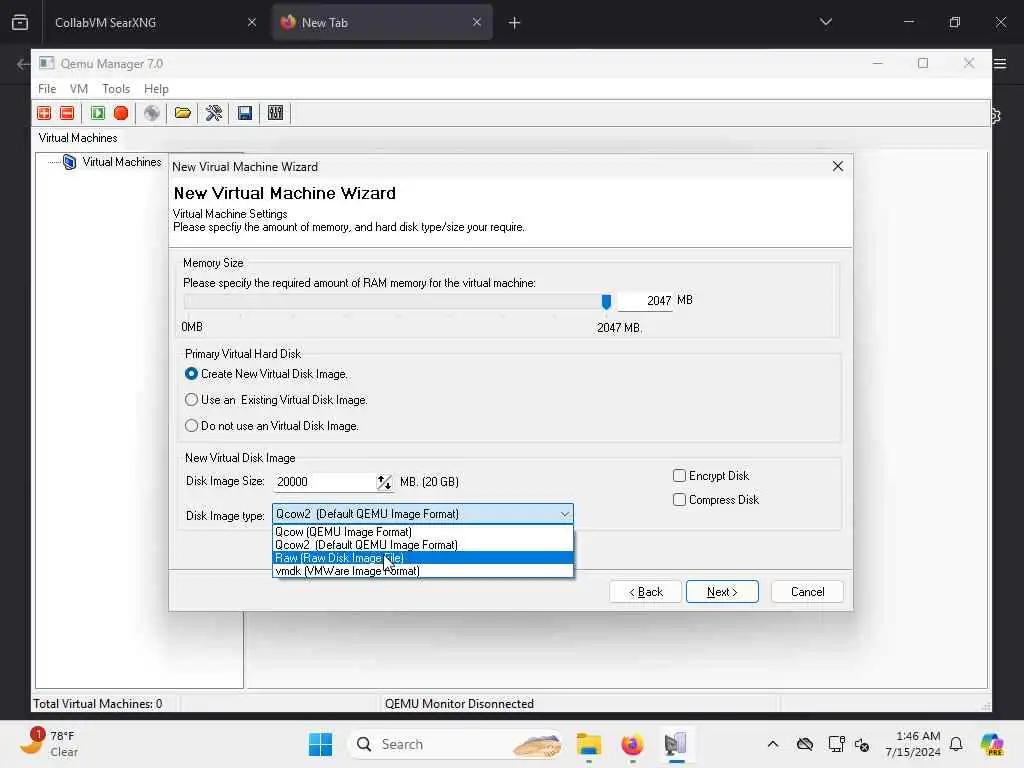Click the Qemu Manager taskbar icon
This screenshot has width=1024, height=768.
pos(676,744)
